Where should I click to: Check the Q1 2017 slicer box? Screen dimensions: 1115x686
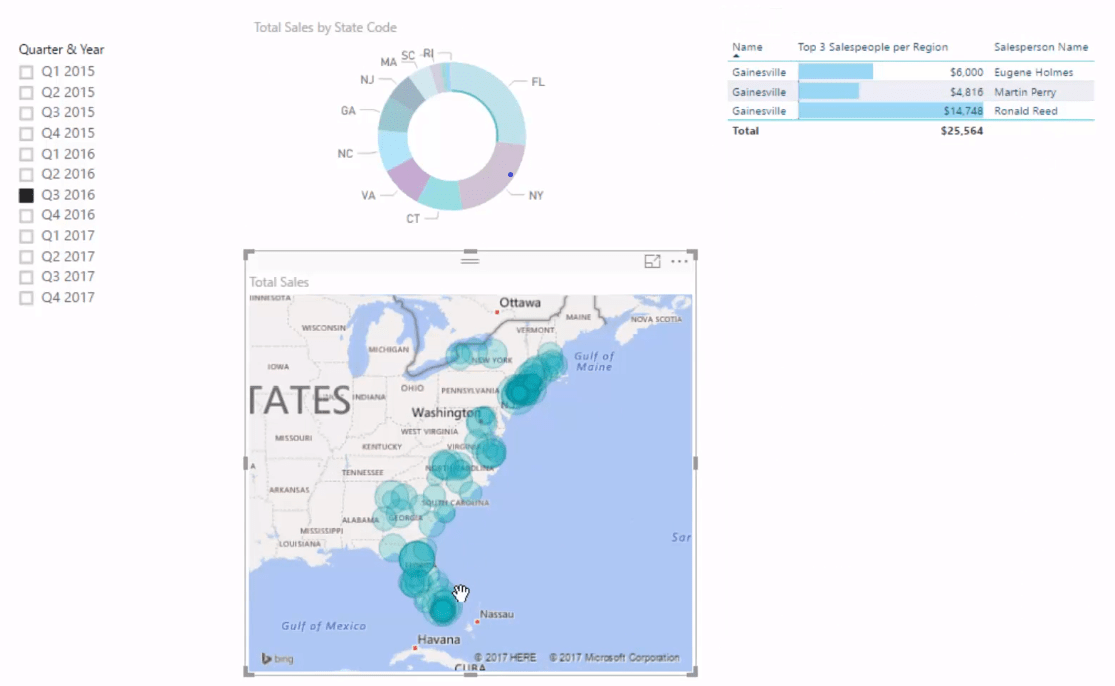(26, 236)
